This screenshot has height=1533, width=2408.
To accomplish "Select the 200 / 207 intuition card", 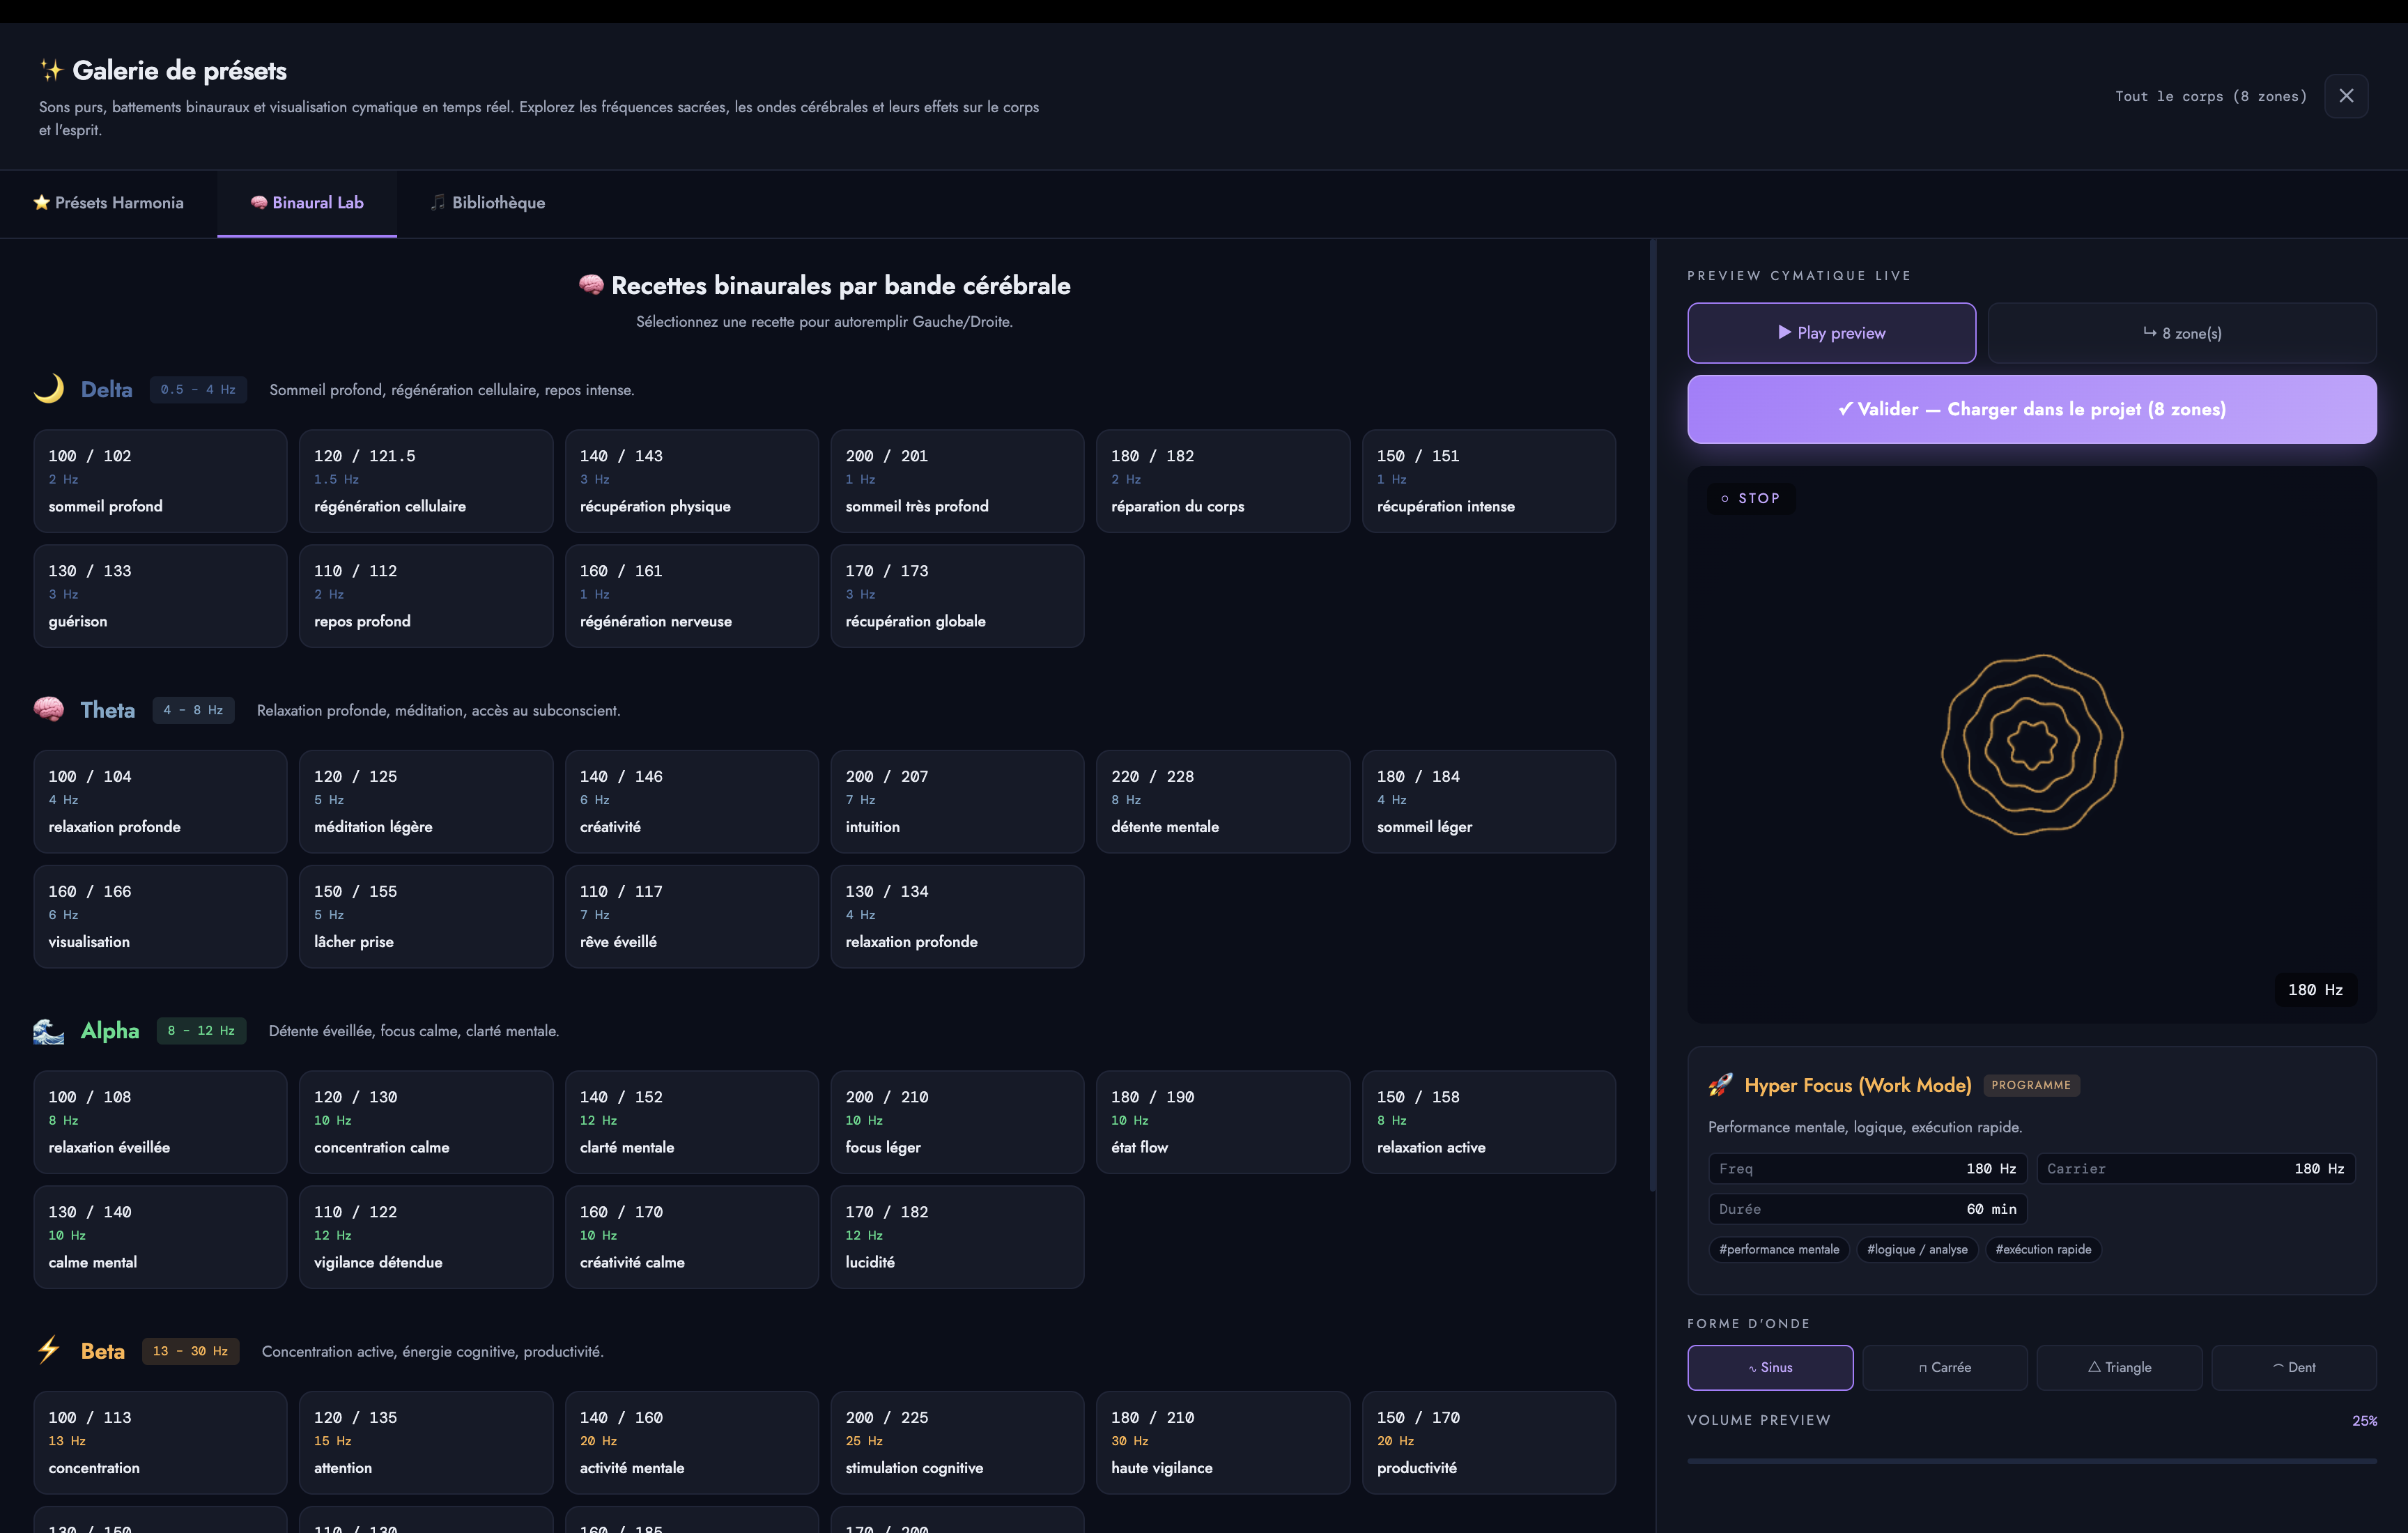I will tap(957, 802).
